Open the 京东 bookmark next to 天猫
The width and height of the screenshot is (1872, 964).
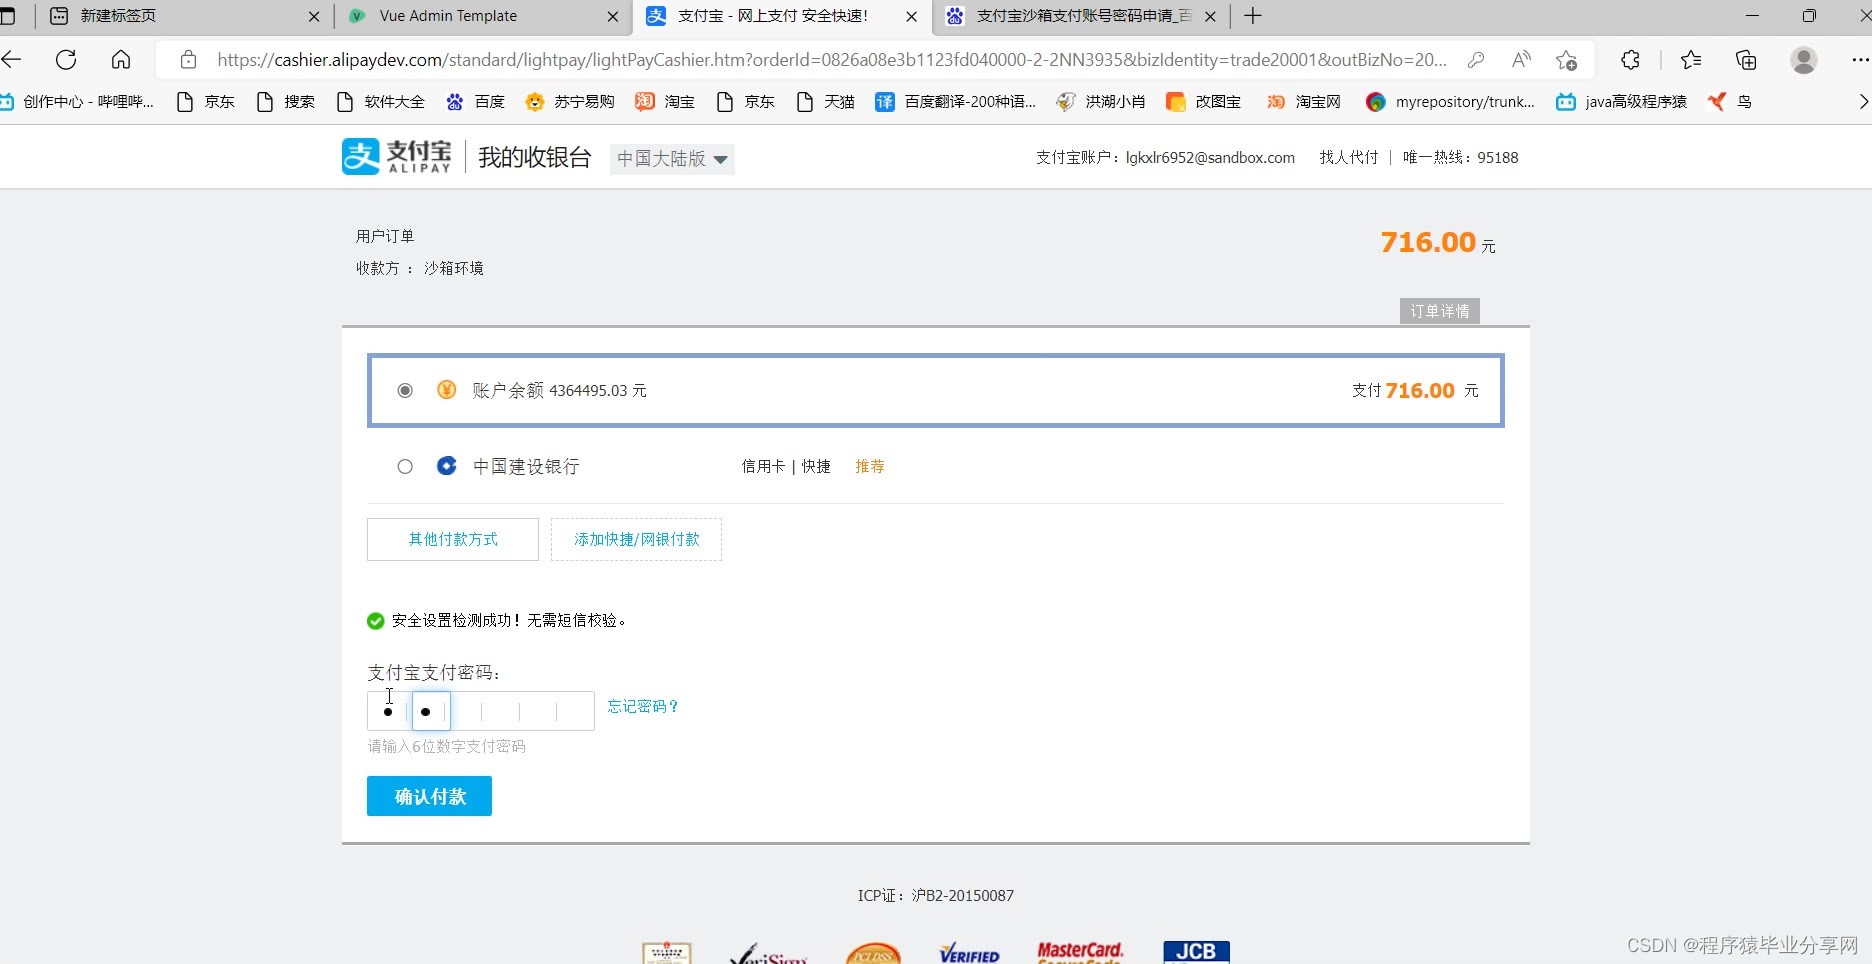click(745, 101)
